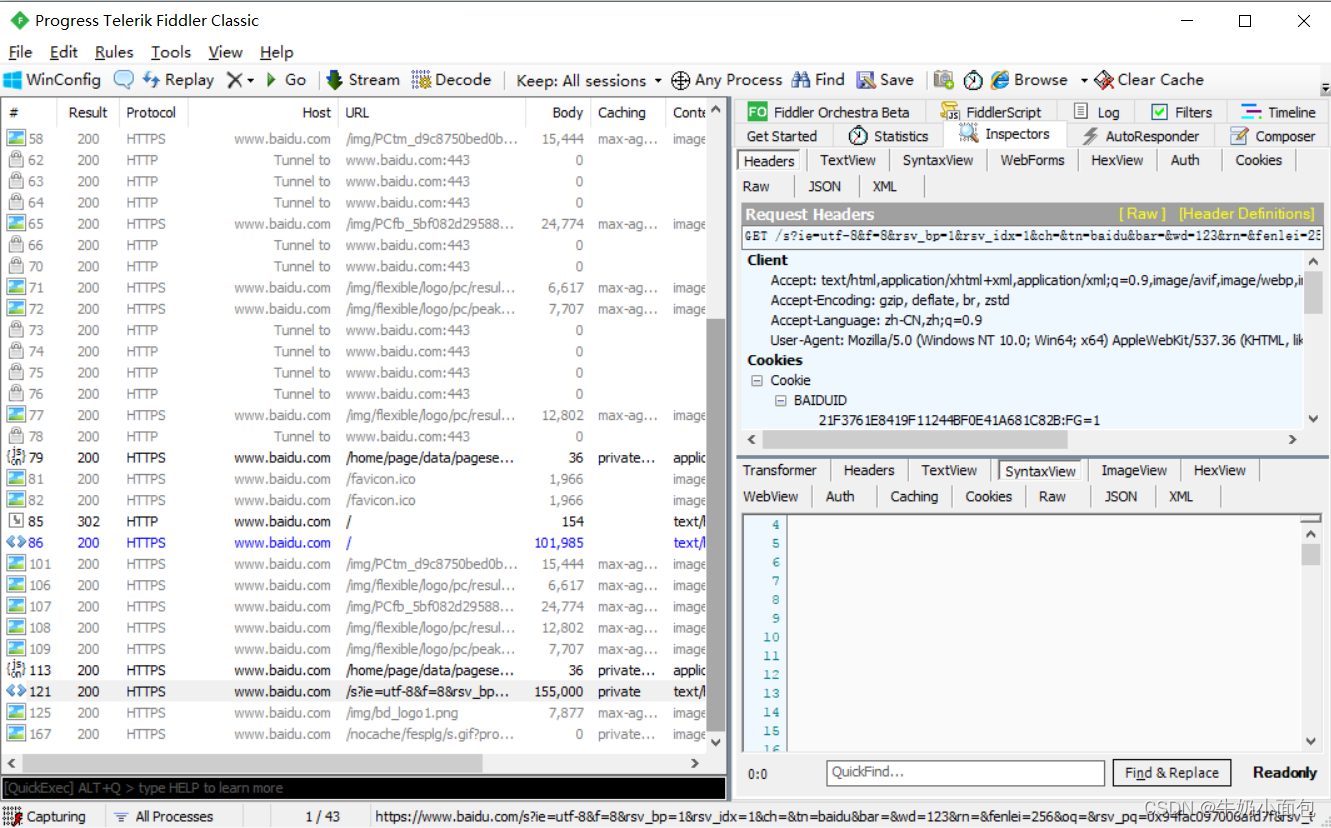
Task: Open the Keep: All sessions dropdown
Action: (x=588, y=79)
